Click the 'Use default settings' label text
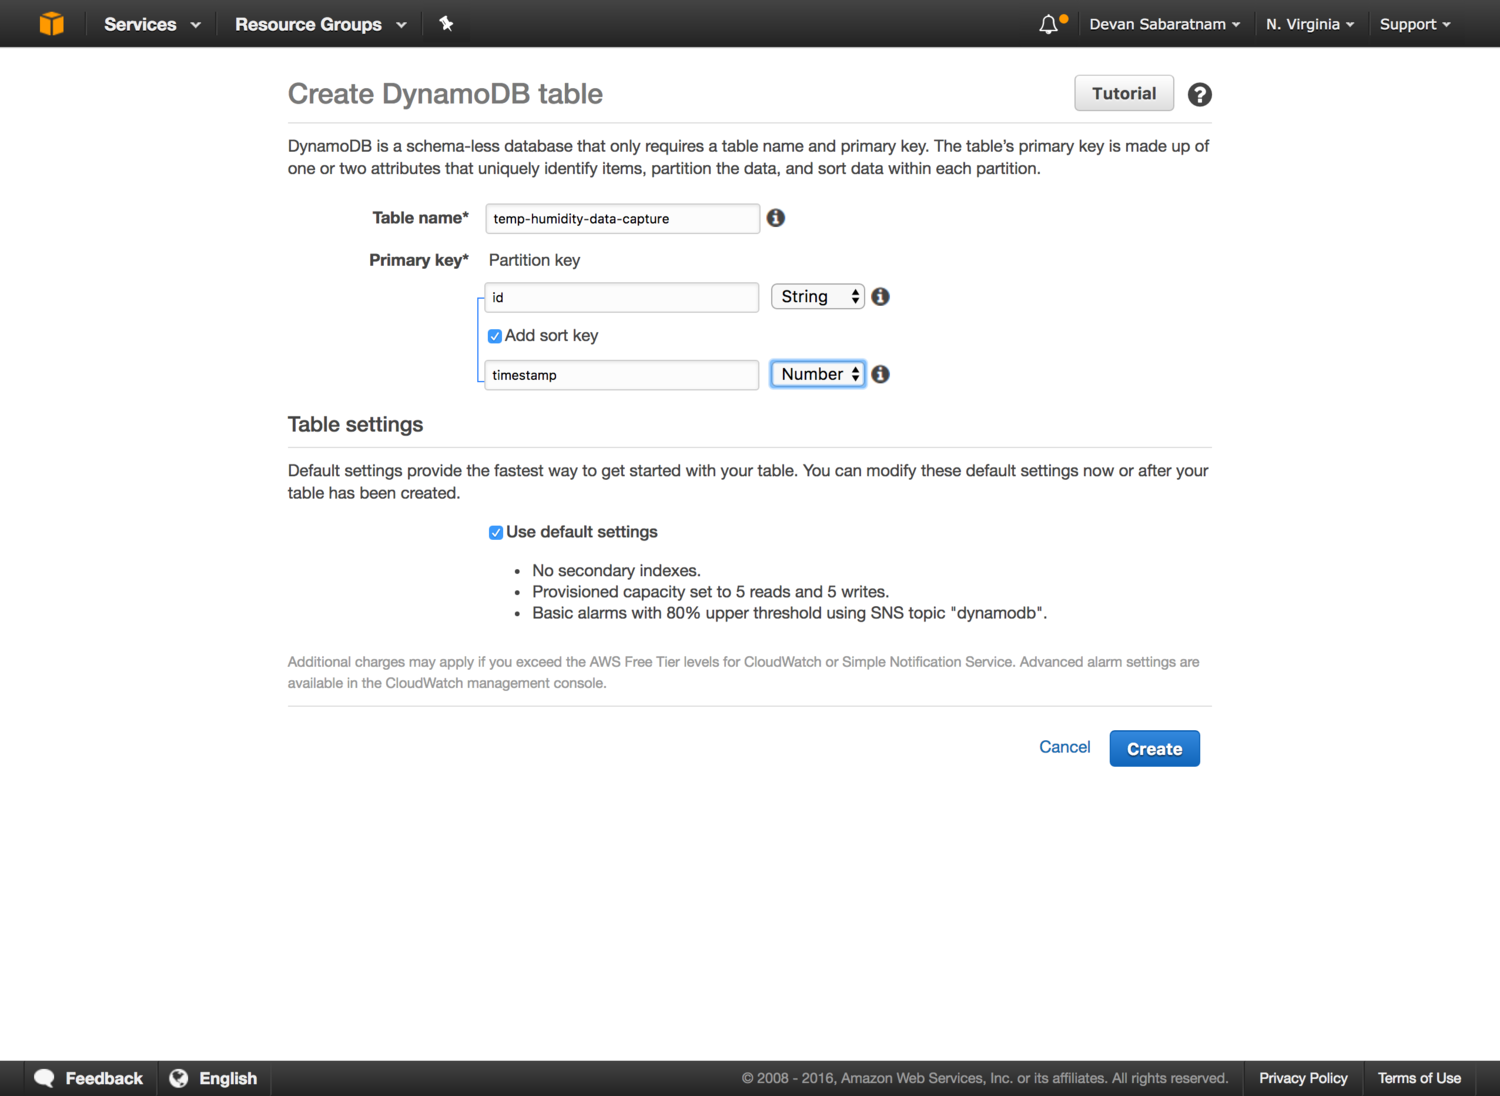Viewport: 1500px width, 1096px height. [x=582, y=532]
